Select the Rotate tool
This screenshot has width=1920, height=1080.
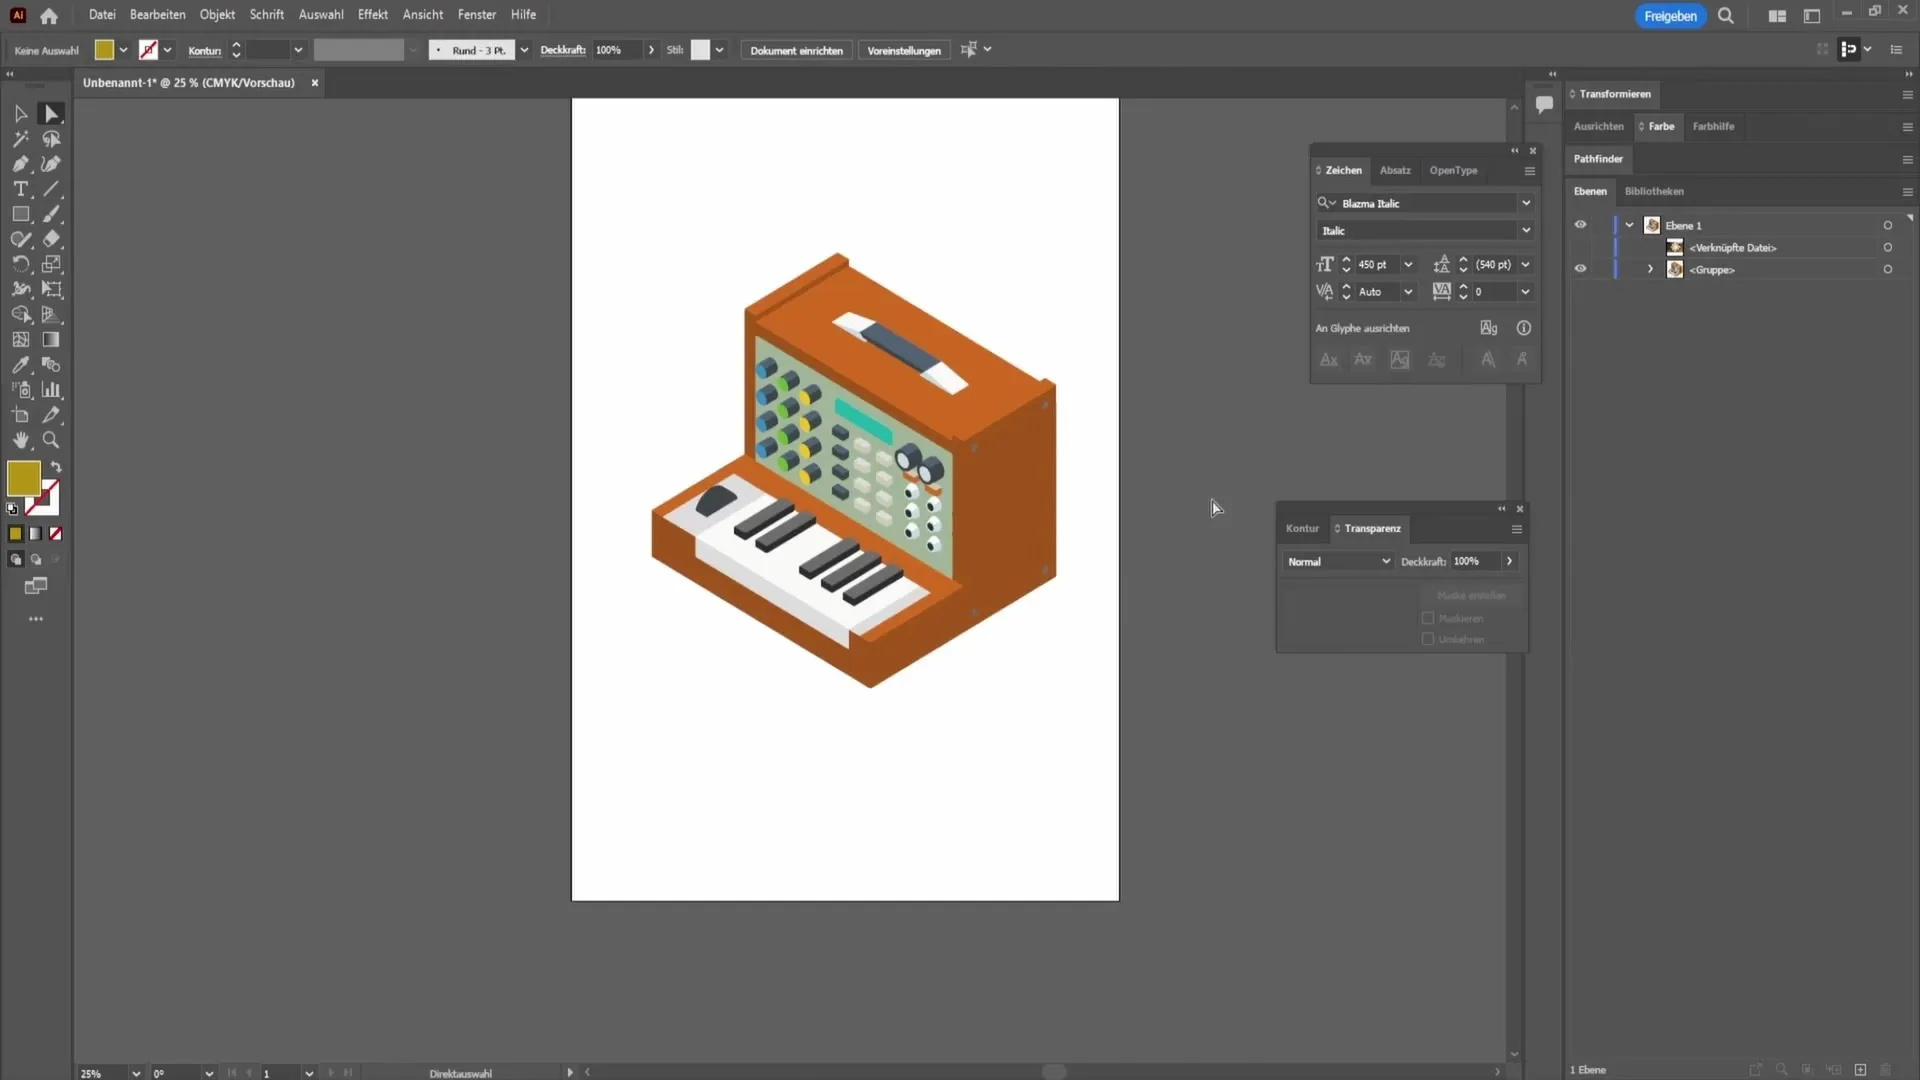coord(20,264)
